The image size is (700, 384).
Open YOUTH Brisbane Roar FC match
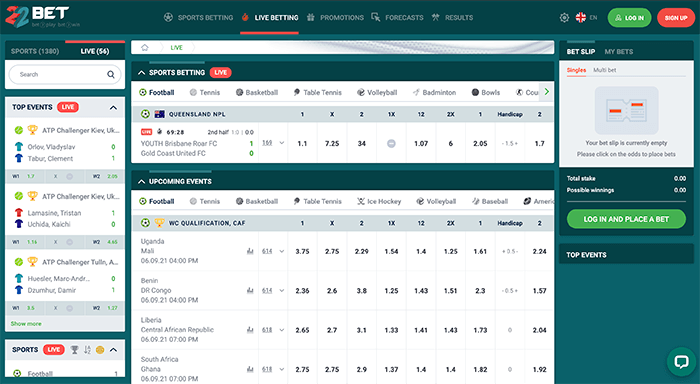179,143
